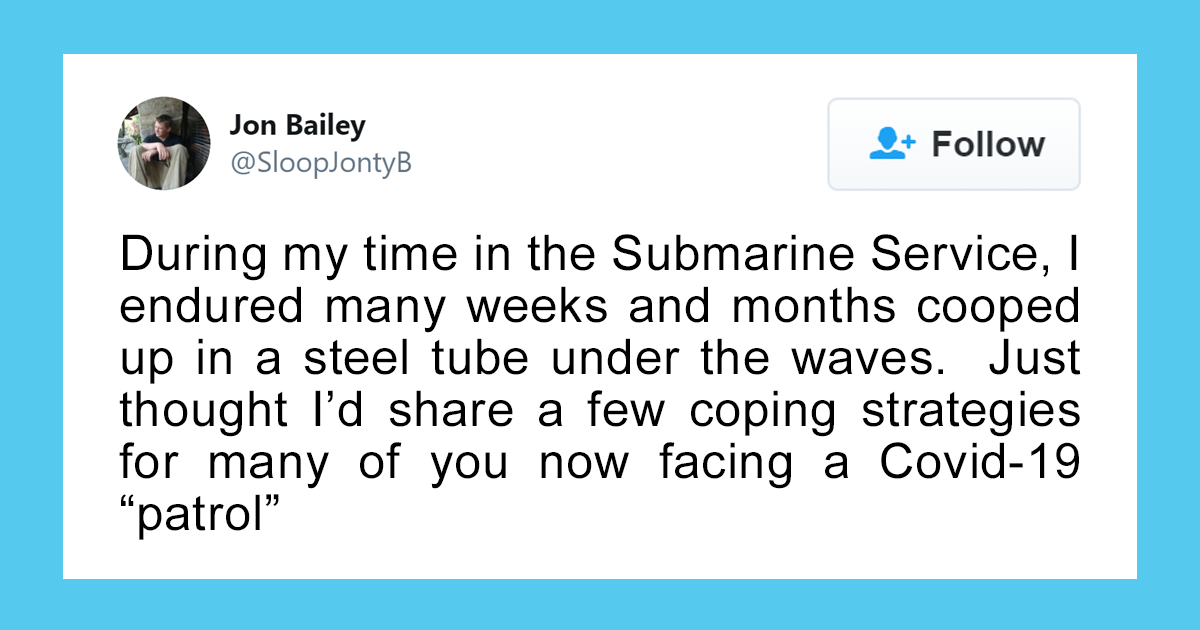Image resolution: width=1200 pixels, height=630 pixels.
Task: Click the word "During" starting the tweet
Action: pyautogui.click(x=184, y=257)
